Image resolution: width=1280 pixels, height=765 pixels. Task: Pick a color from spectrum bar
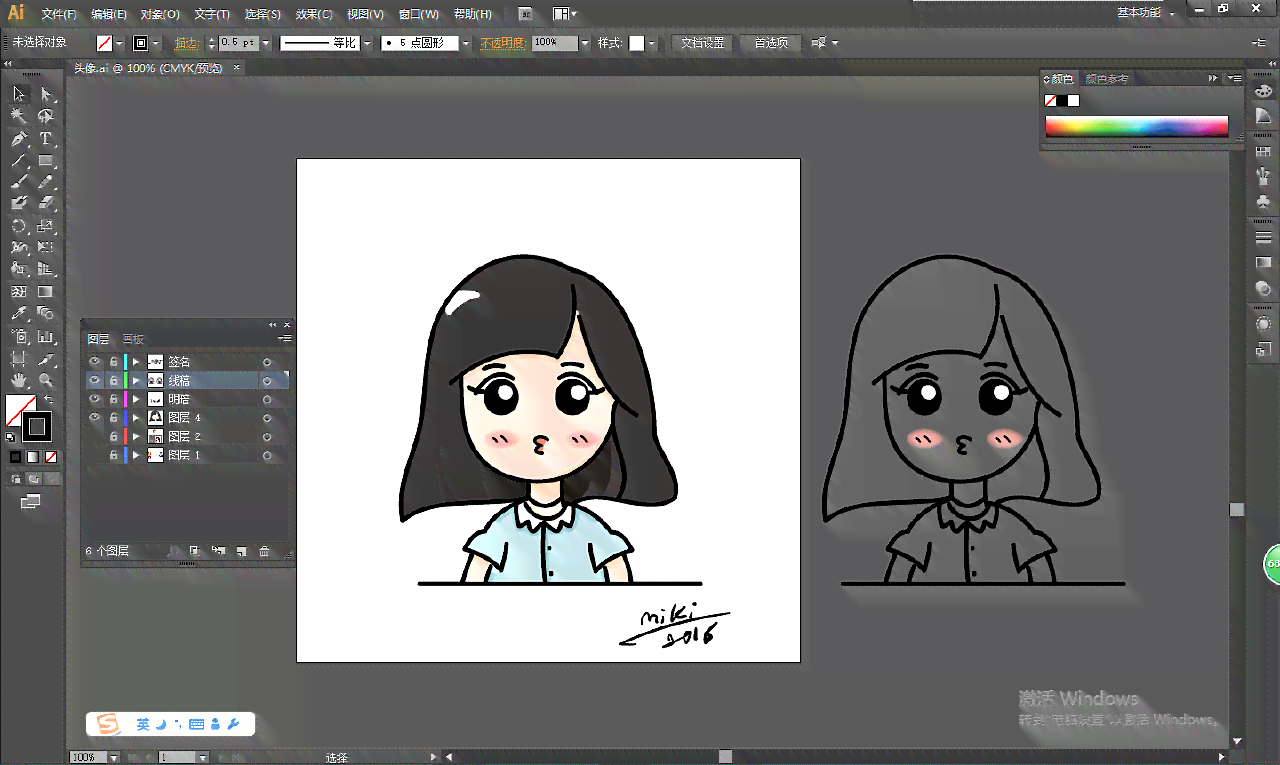tap(1137, 126)
